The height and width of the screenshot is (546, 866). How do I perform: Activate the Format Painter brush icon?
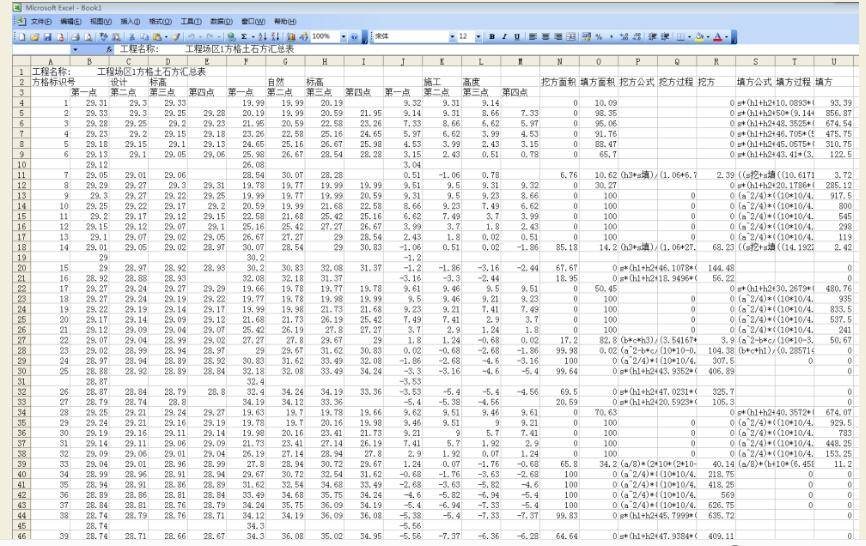click(177, 37)
